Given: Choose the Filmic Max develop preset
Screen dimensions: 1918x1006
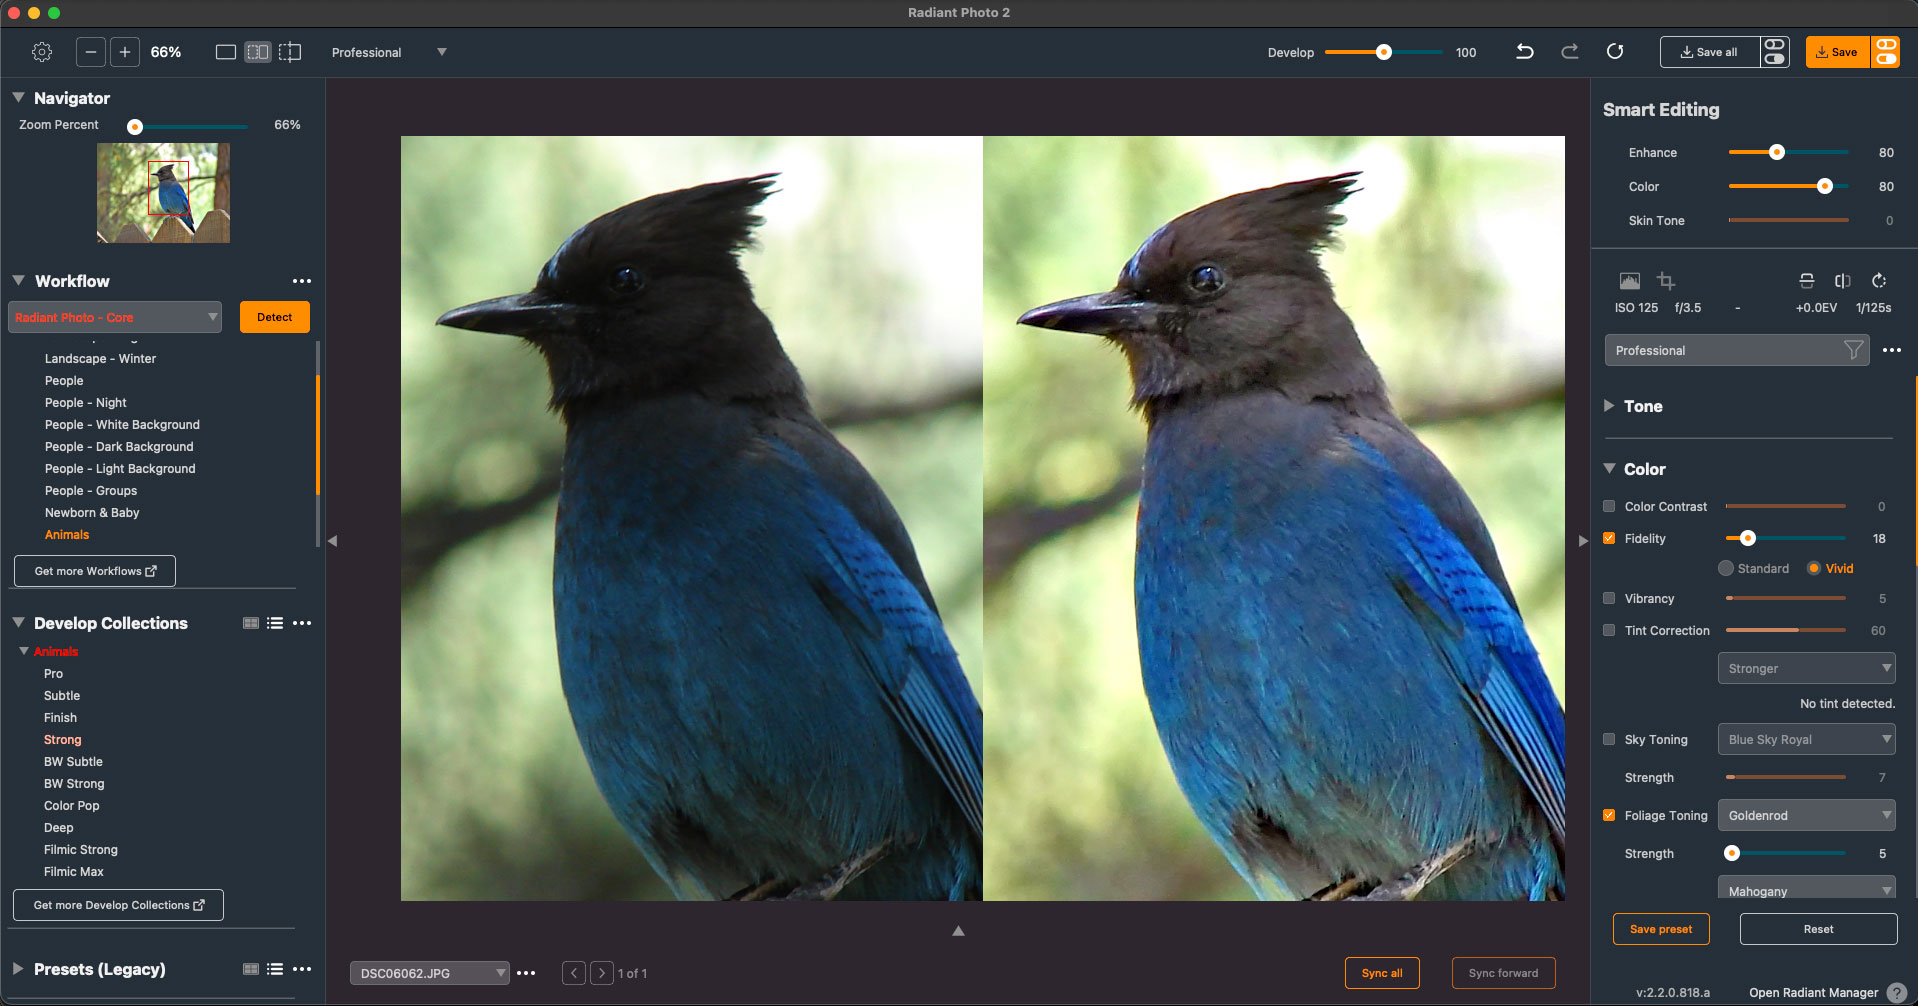Looking at the screenshot, I should point(74,871).
